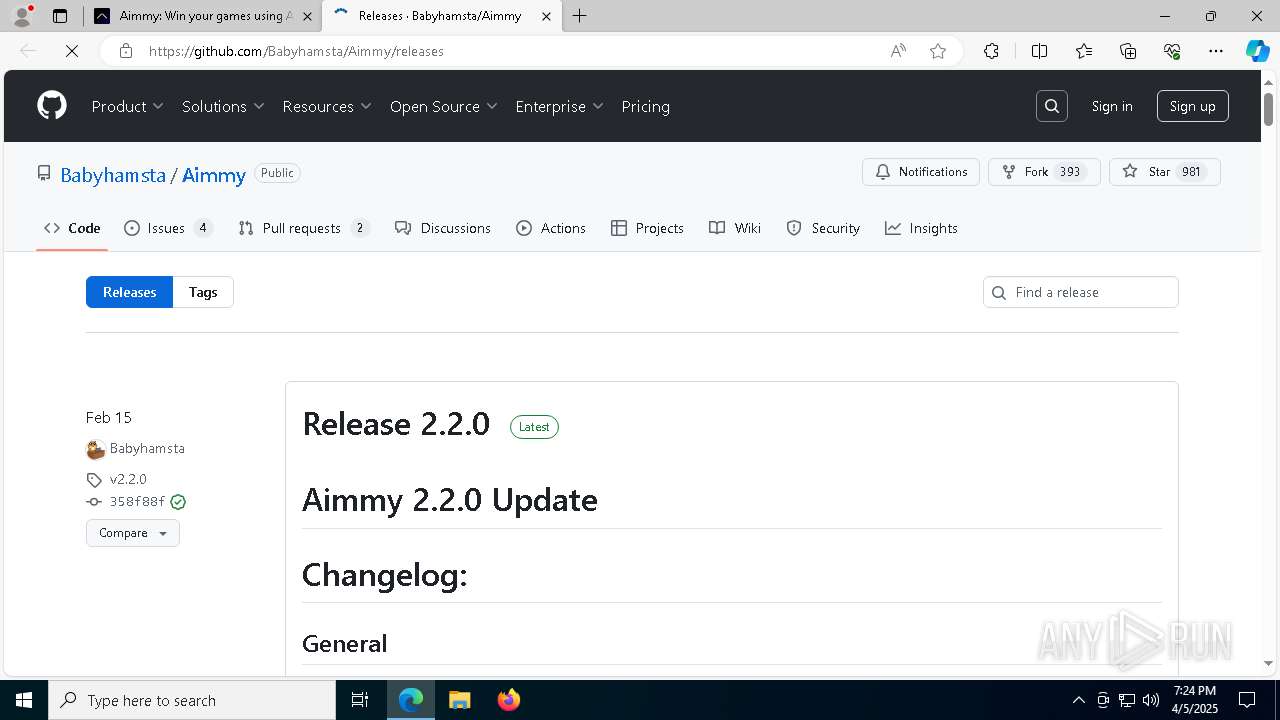Viewport: 1280px width, 720px height.
Task: Expand the Enterprise menu
Action: pyautogui.click(x=560, y=106)
